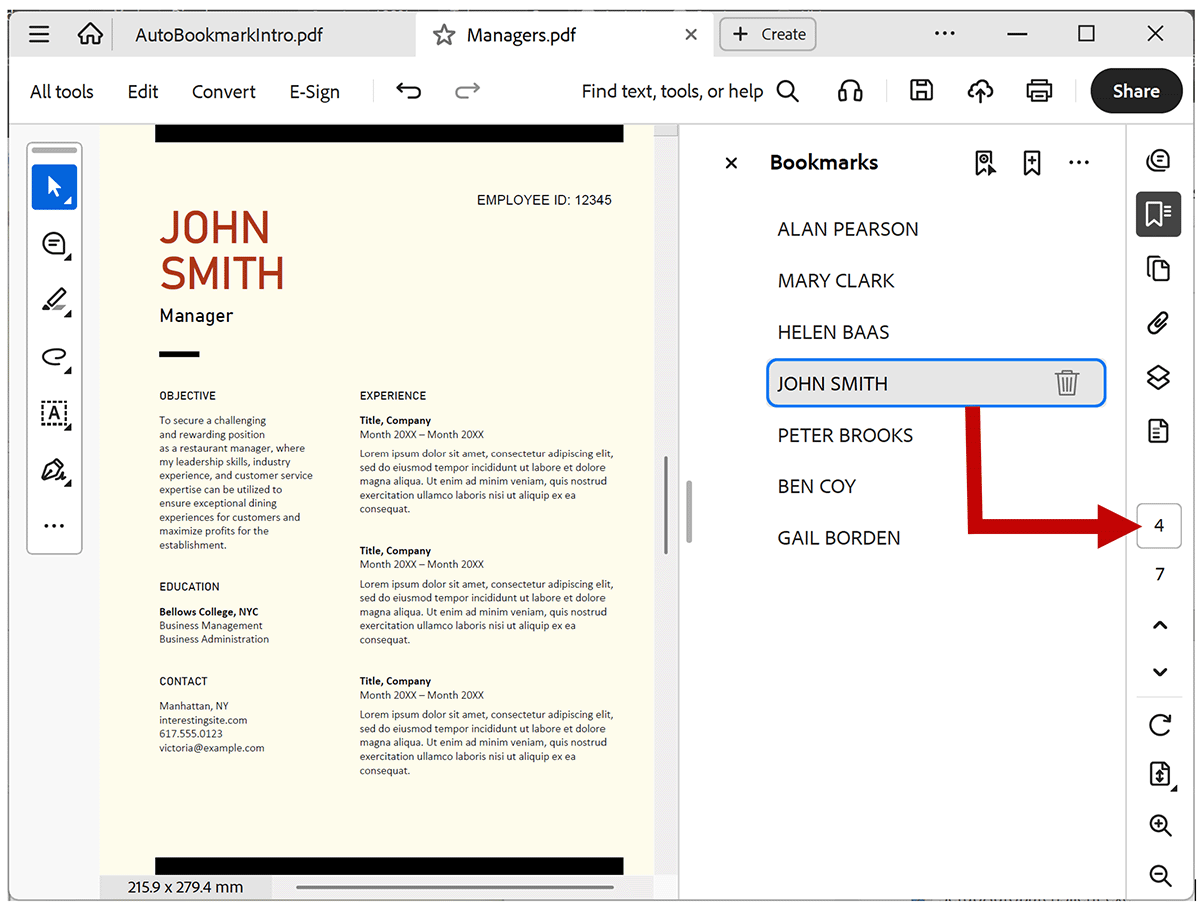This screenshot has width=1200, height=909.
Task: Select the GAIL BORDEN bookmark
Action: 839,538
